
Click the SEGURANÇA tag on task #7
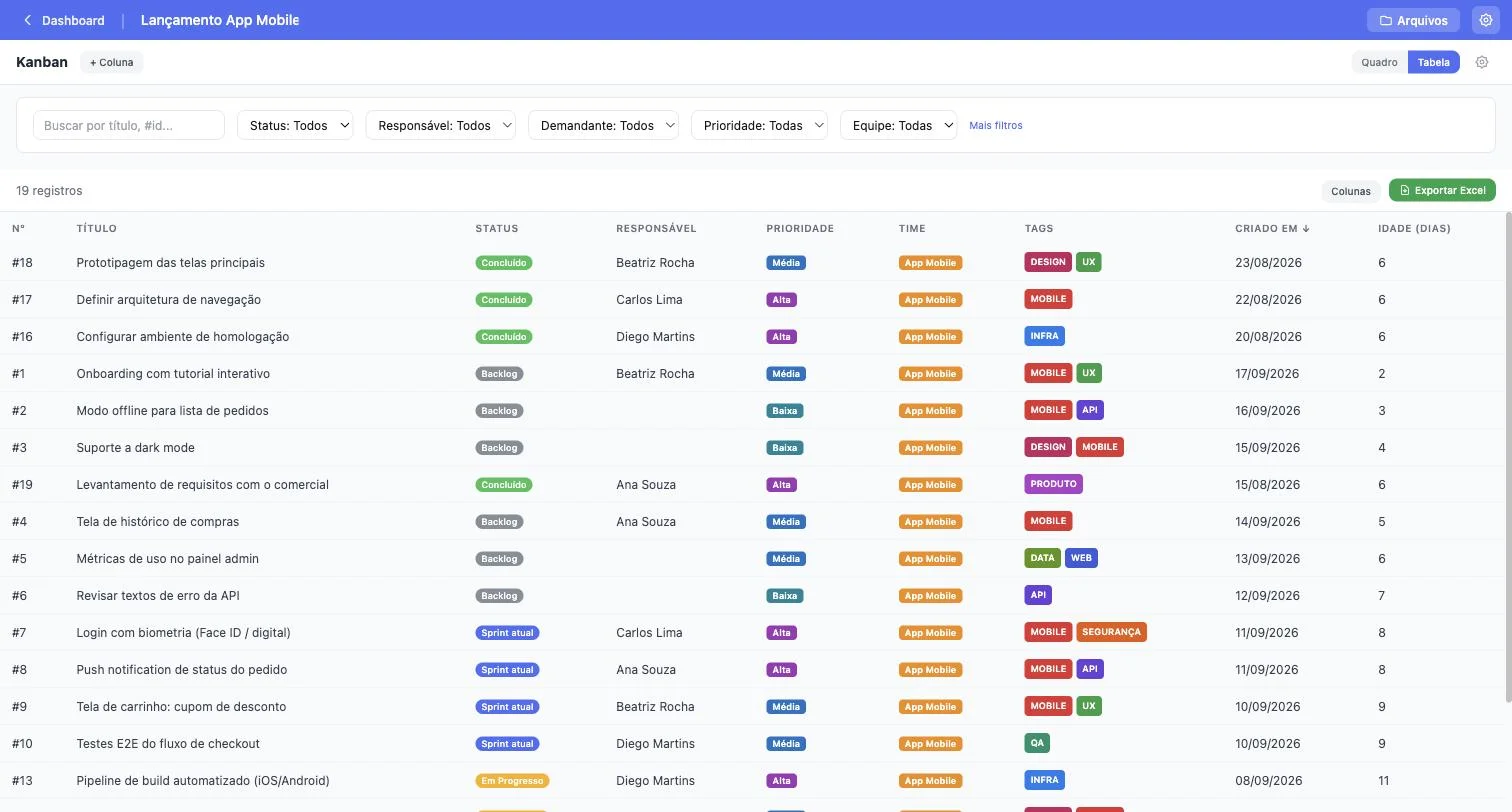tap(1111, 632)
